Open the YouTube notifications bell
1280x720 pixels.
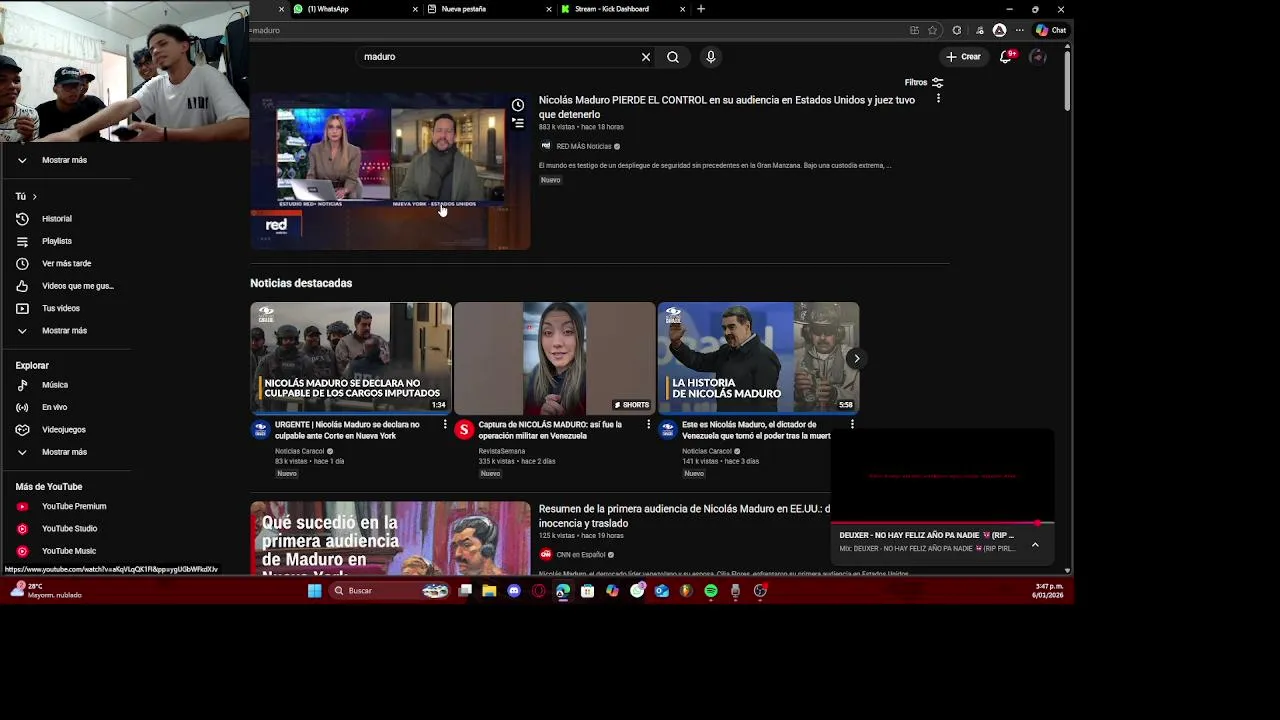coord(1006,57)
